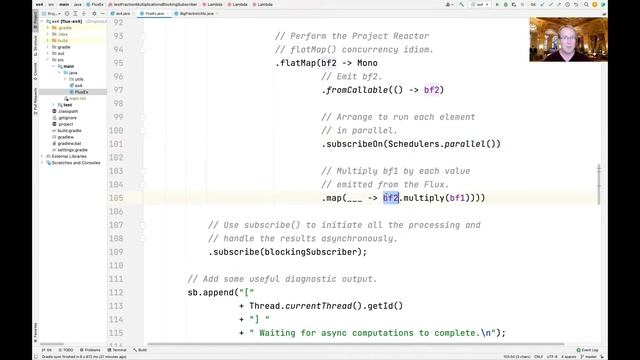Click line number 105 in the gutter
The image size is (640, 360).
coord(116,198)
